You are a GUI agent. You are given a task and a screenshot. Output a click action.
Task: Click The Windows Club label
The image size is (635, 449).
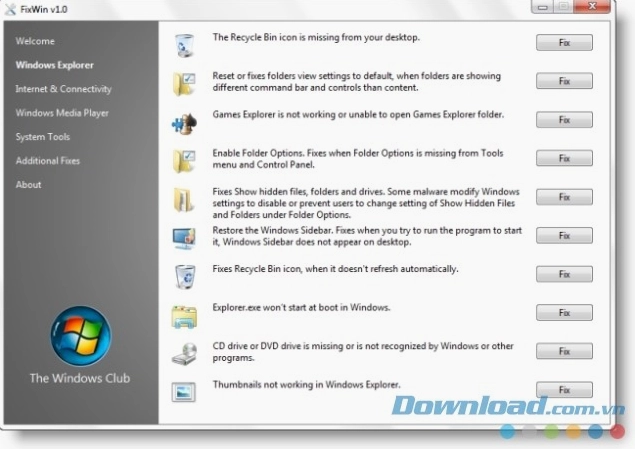pyautogui.click(x=80, y=378)
